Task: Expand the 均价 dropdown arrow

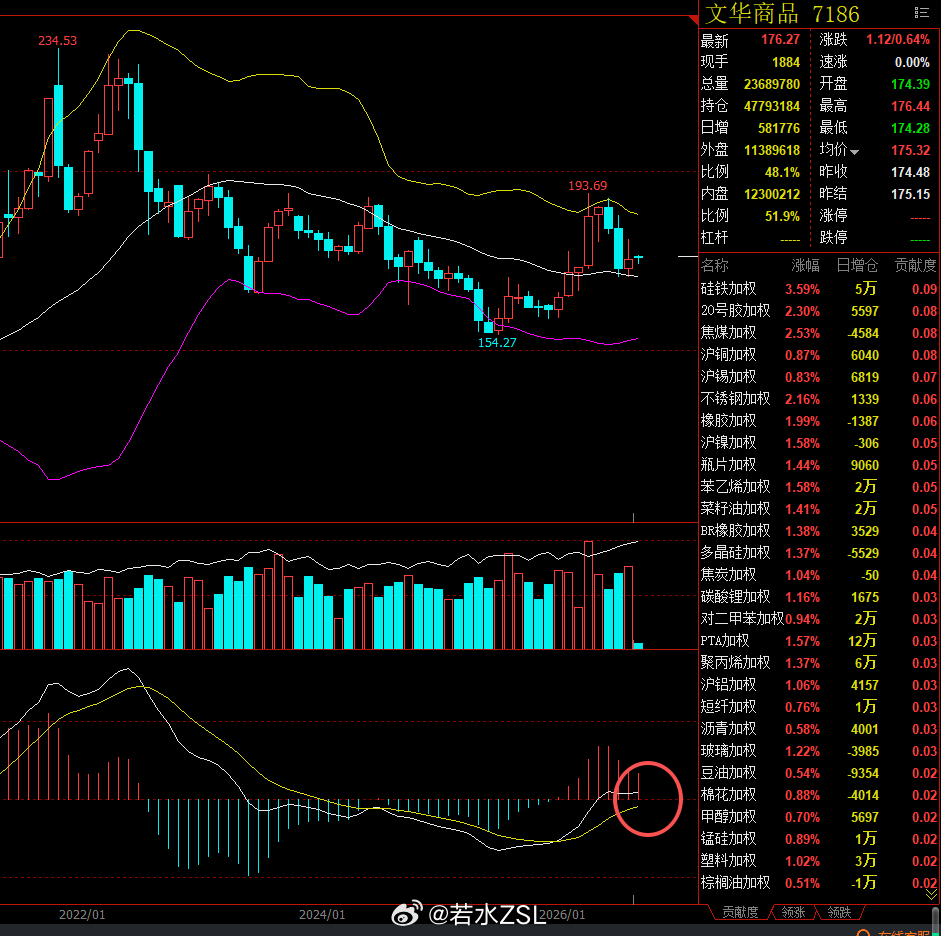Action: point(855,152)
